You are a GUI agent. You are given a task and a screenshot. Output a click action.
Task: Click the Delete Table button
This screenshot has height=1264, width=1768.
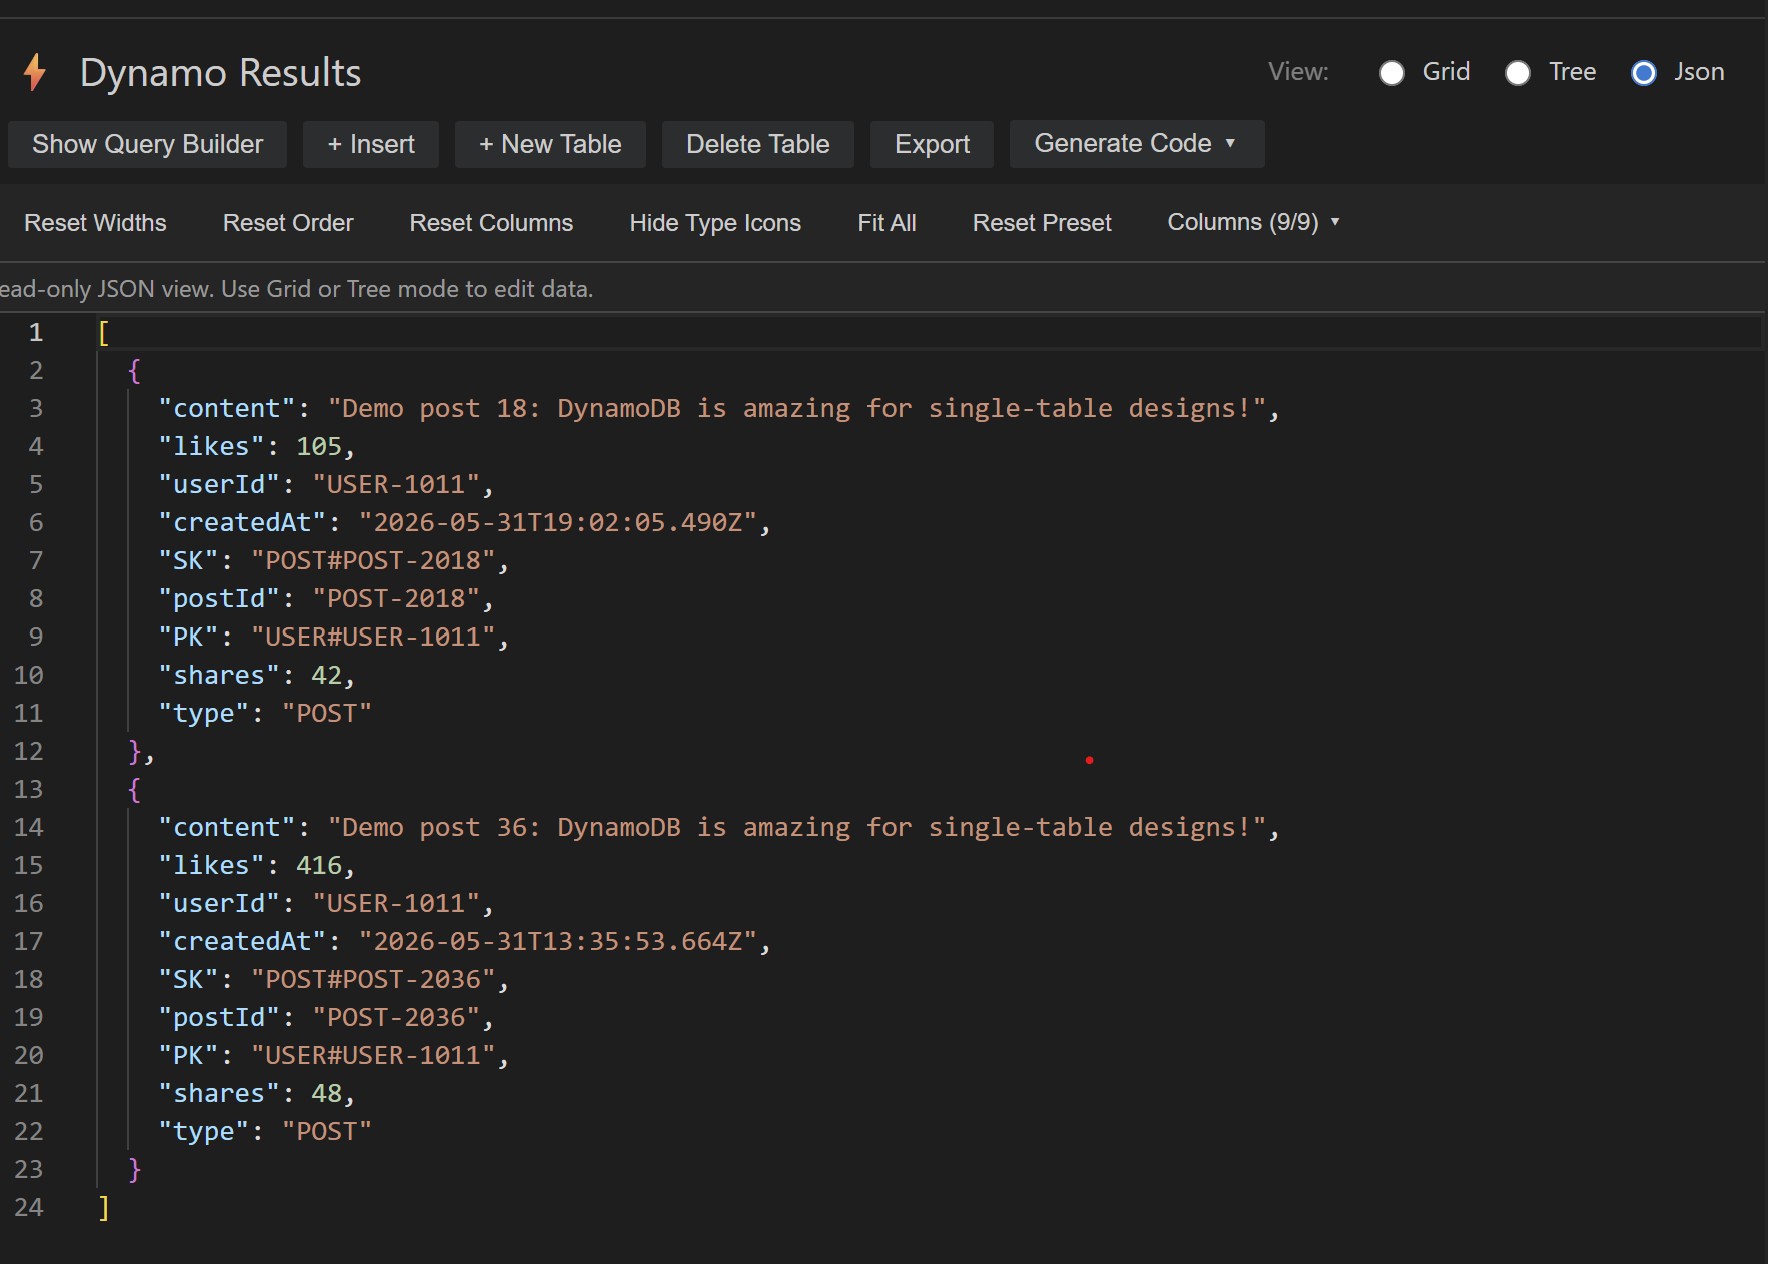pyautogui.click(x=758, y=144)
